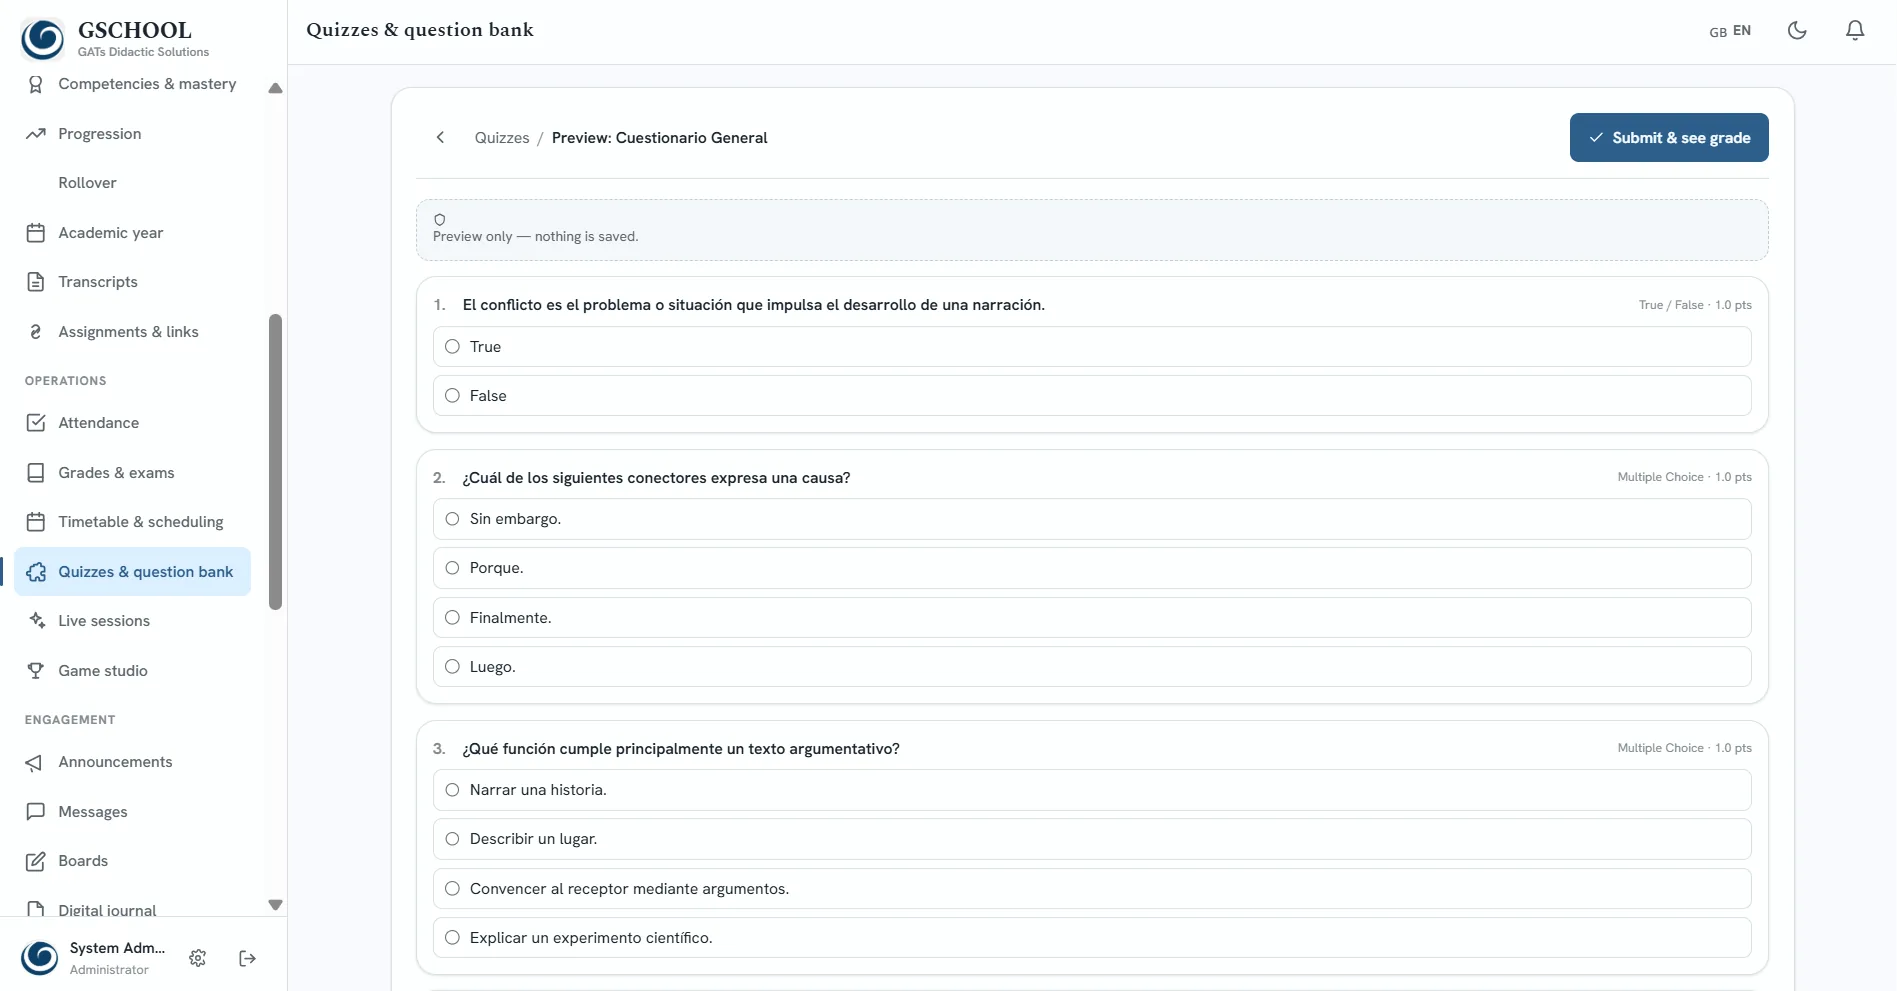Choose 'Convencer al receptor mediante argumentos.' option

point(1092,889)
